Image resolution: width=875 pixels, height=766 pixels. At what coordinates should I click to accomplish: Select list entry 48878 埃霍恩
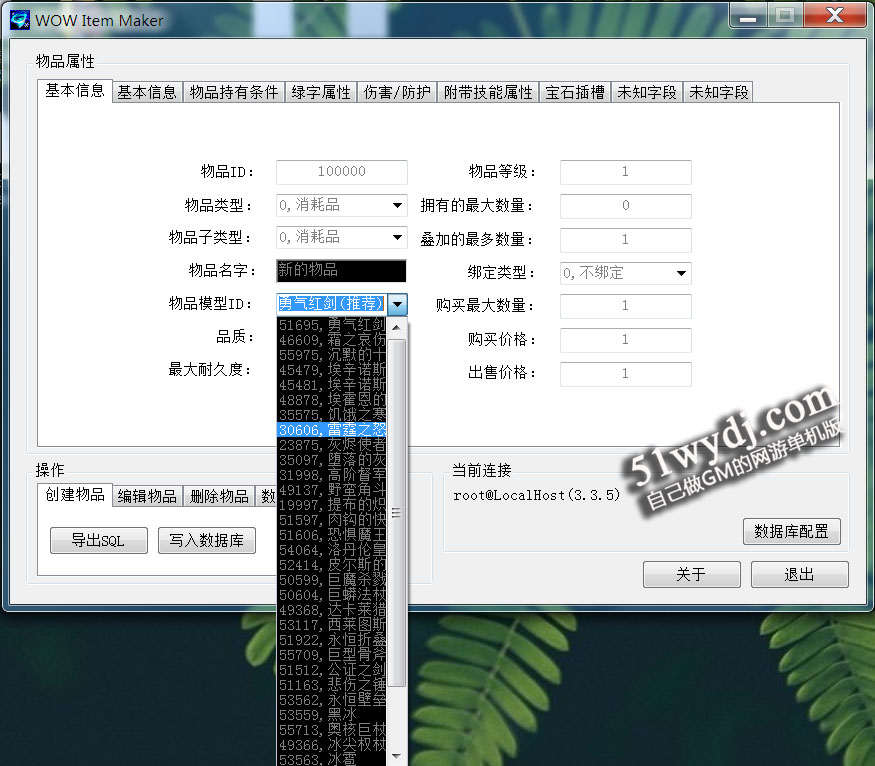tap(331, 400)
